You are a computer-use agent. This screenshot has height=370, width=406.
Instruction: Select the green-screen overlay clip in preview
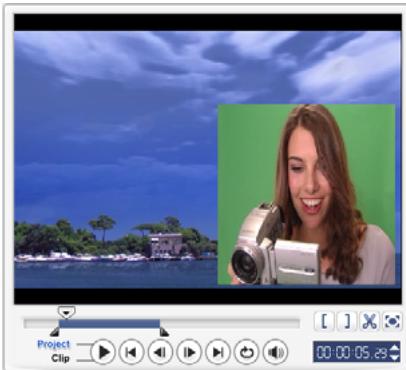306,194
